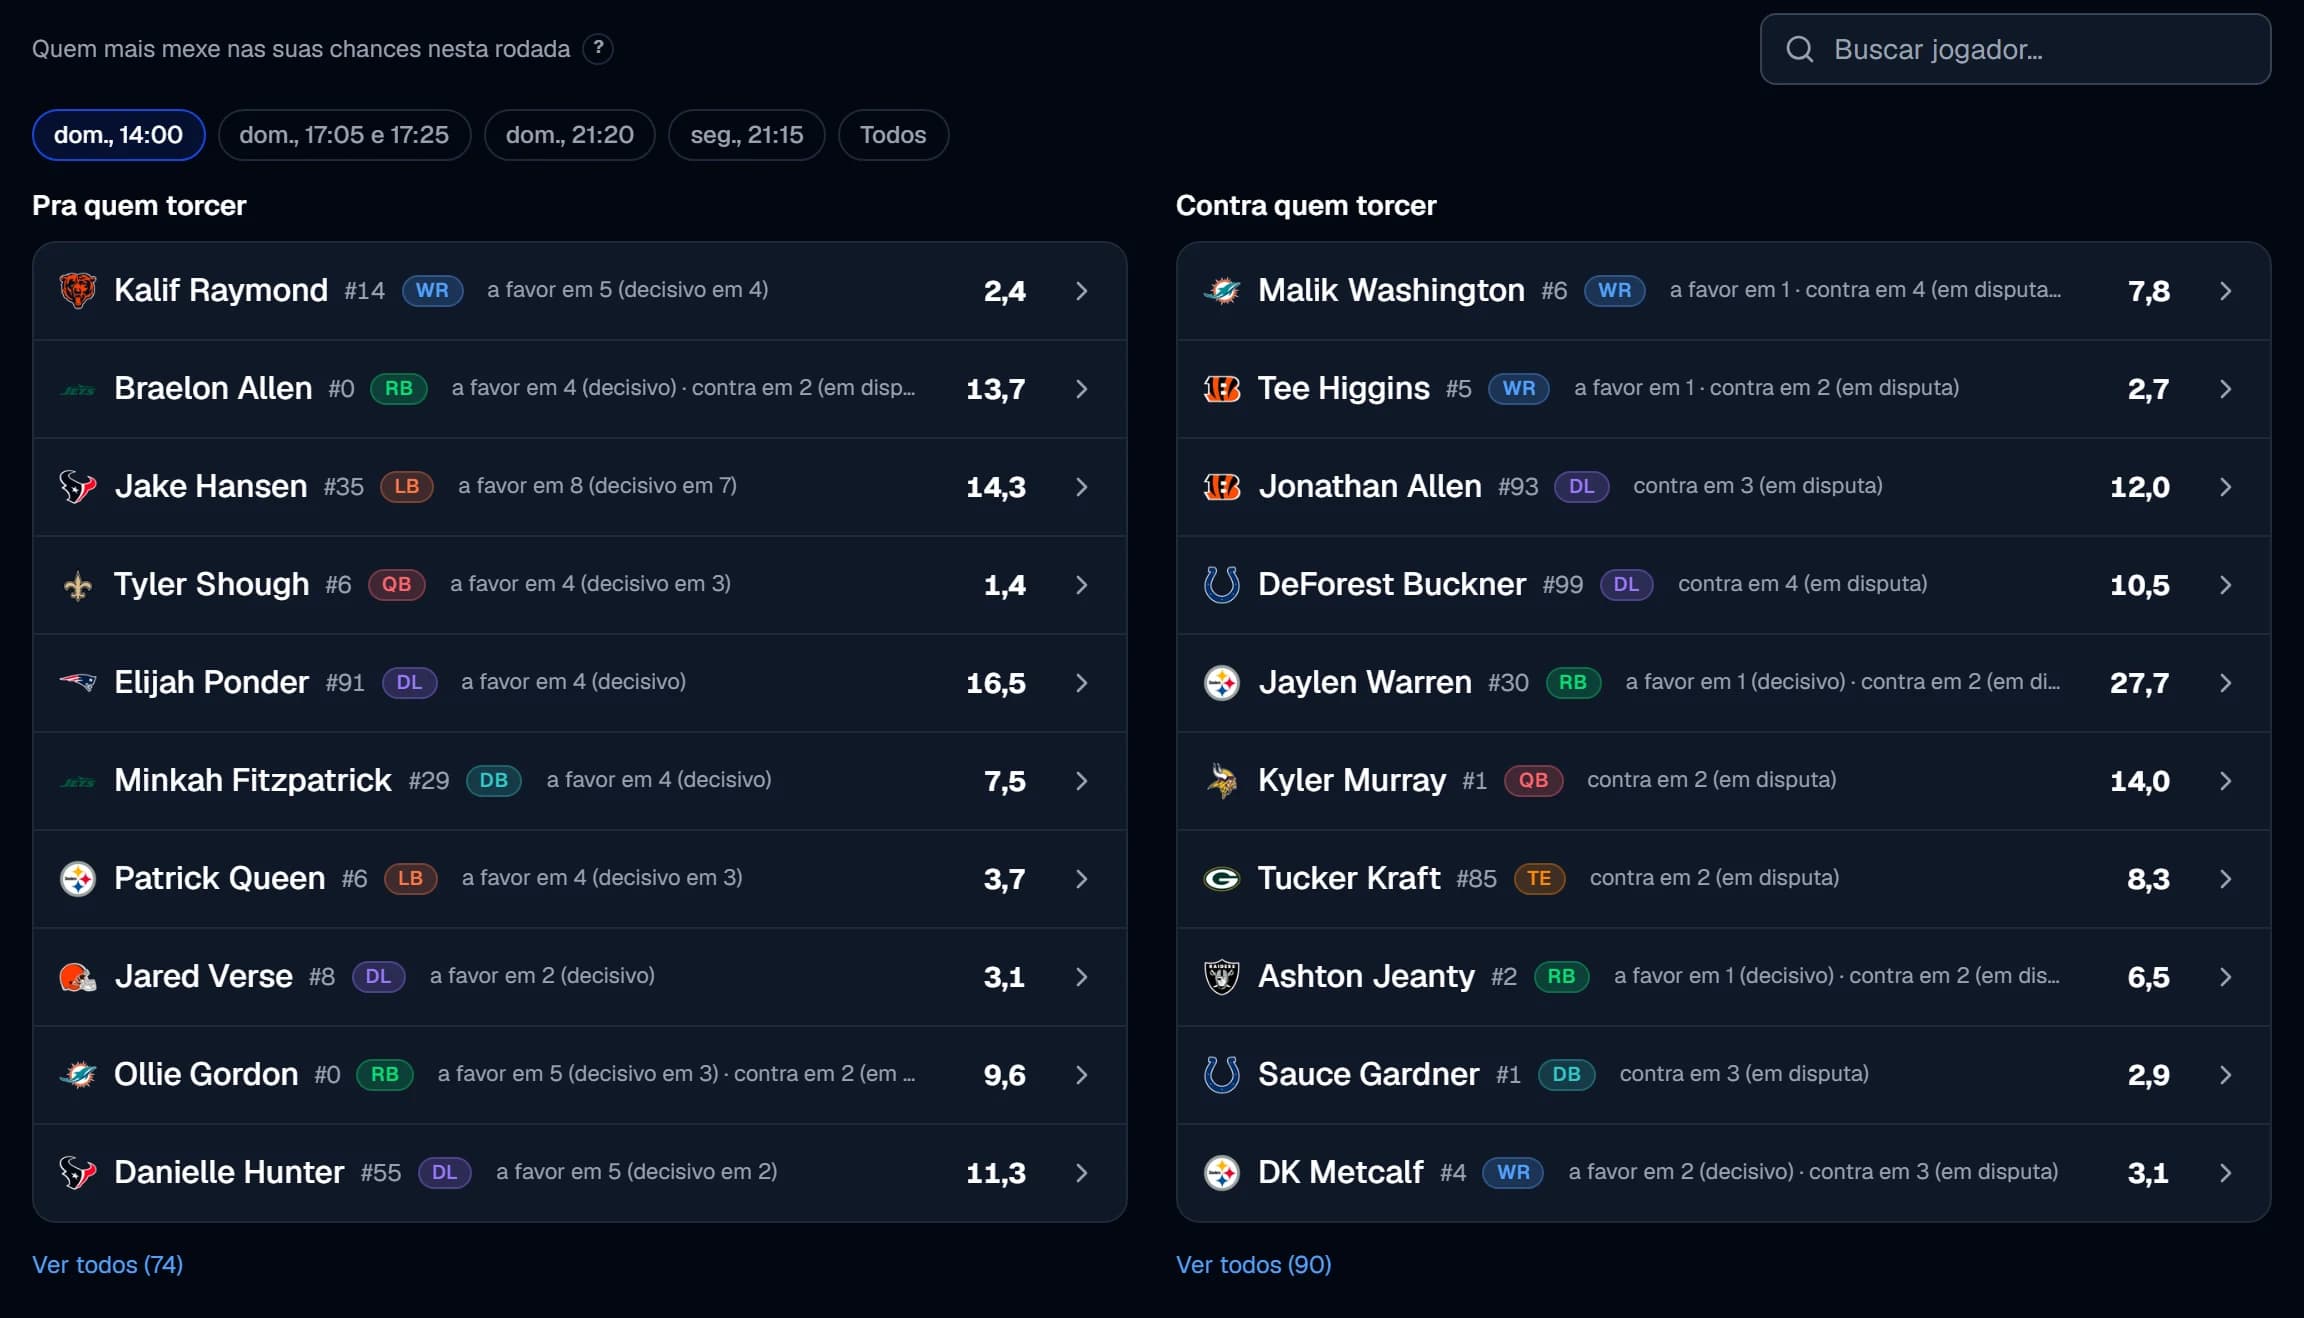This screenshot has width=2304, height=1318.
Task: Open Minkah Fitzpatrick player name
Action: coord(252,780)
